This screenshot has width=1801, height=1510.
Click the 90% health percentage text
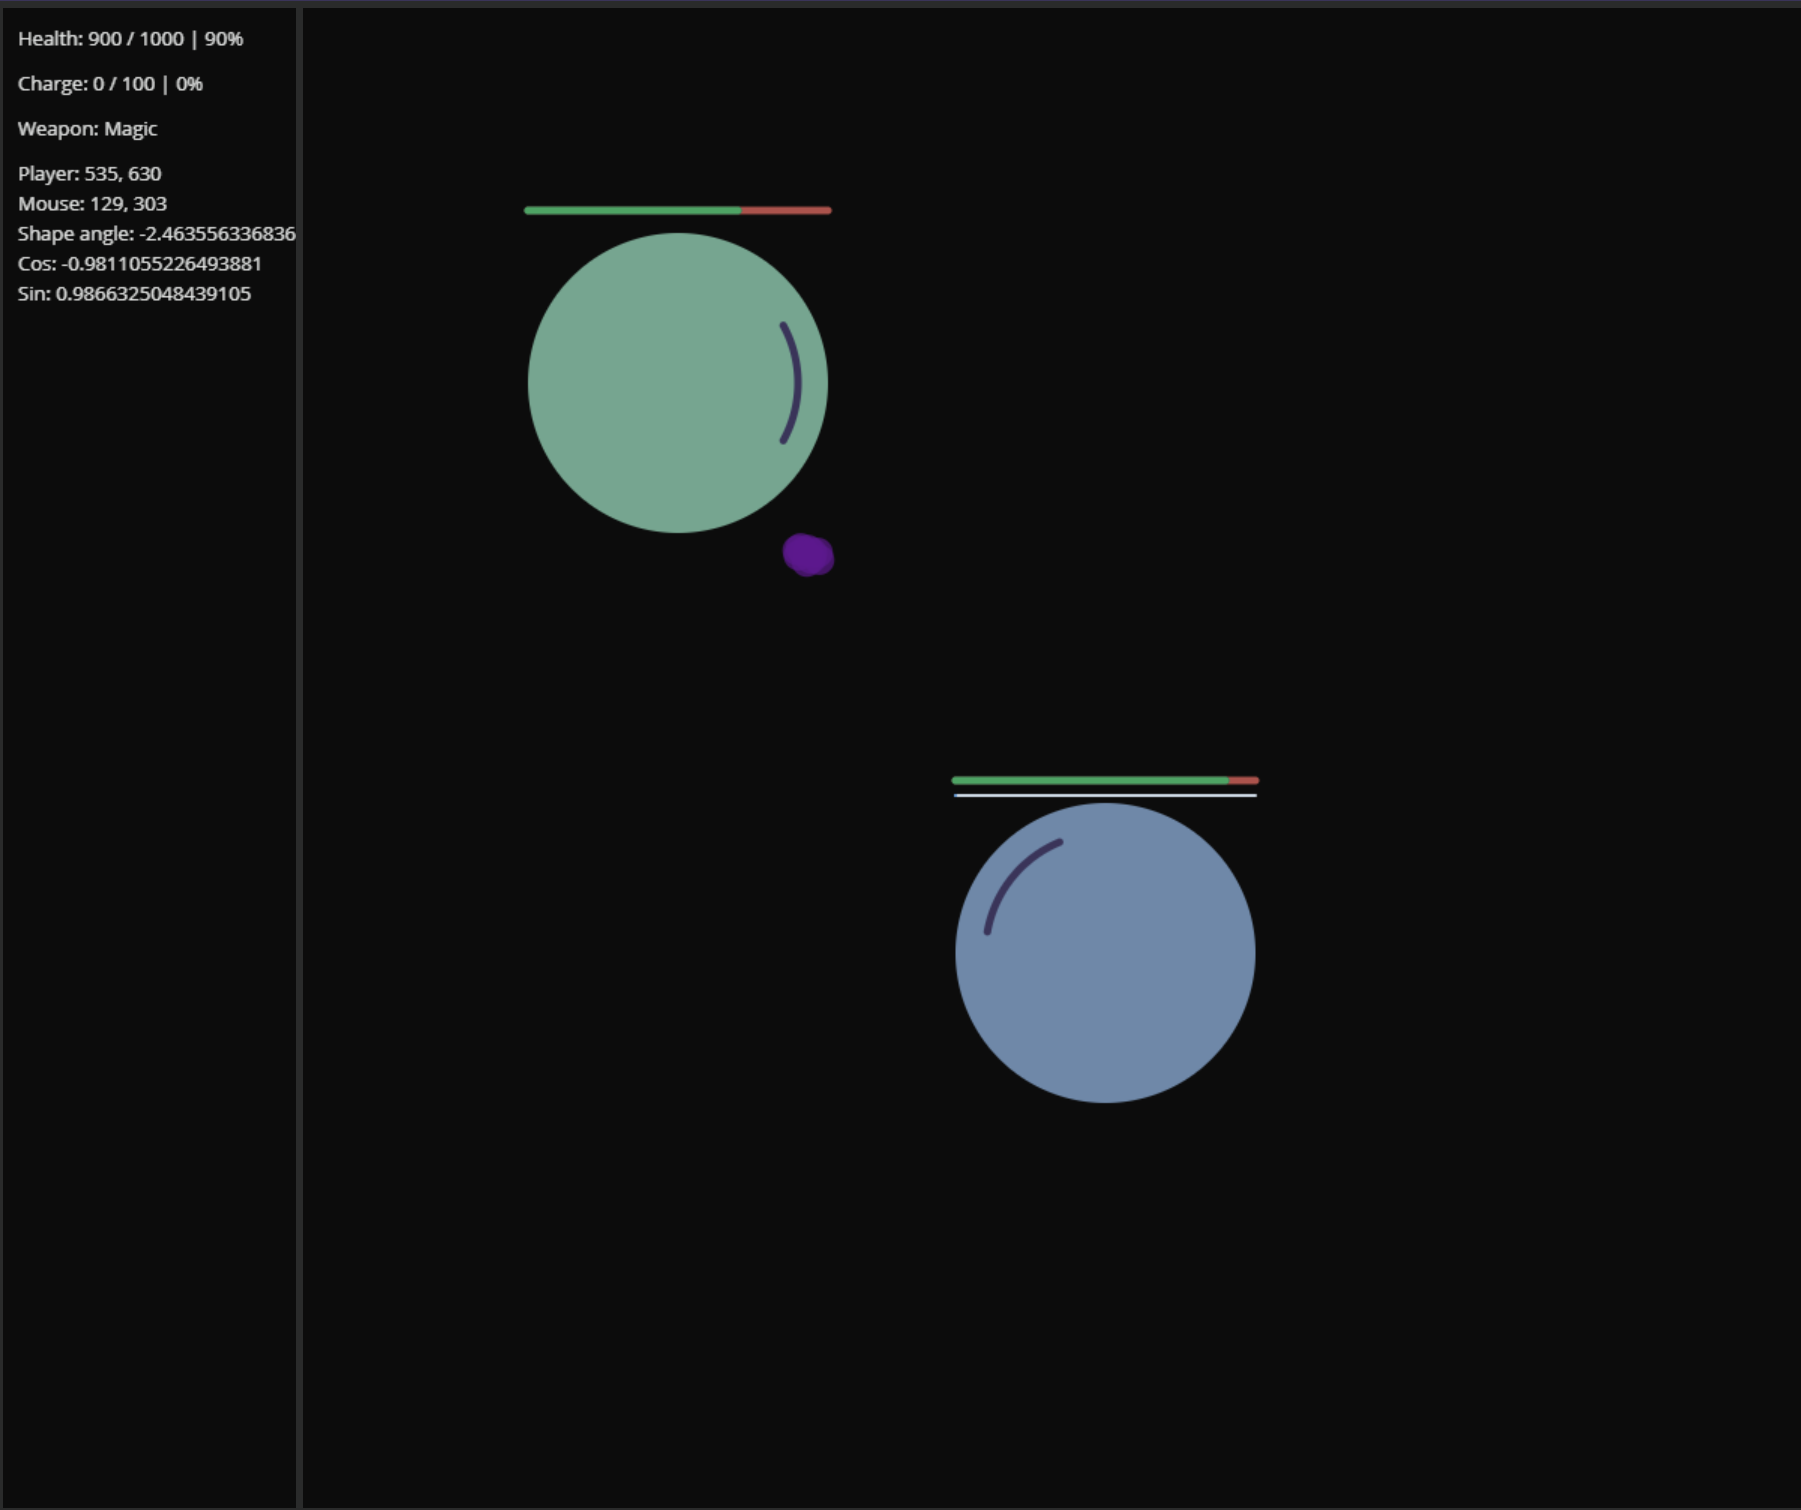pyautogui.click(x=224, y=39)
